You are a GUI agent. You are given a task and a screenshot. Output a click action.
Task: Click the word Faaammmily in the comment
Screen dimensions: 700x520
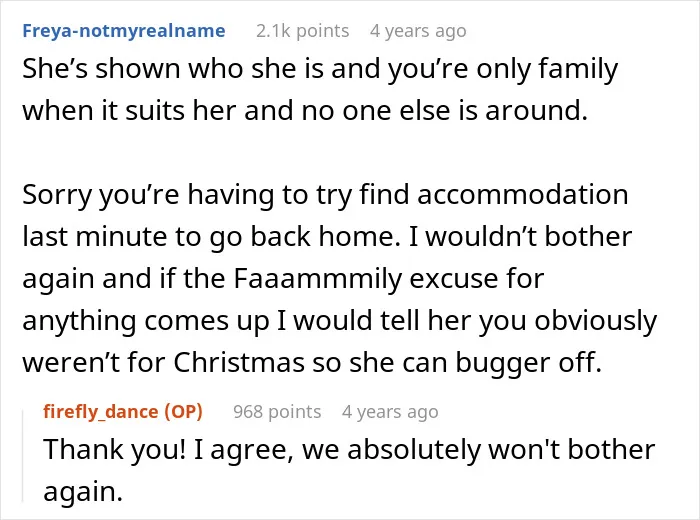(x=318, y=279)
